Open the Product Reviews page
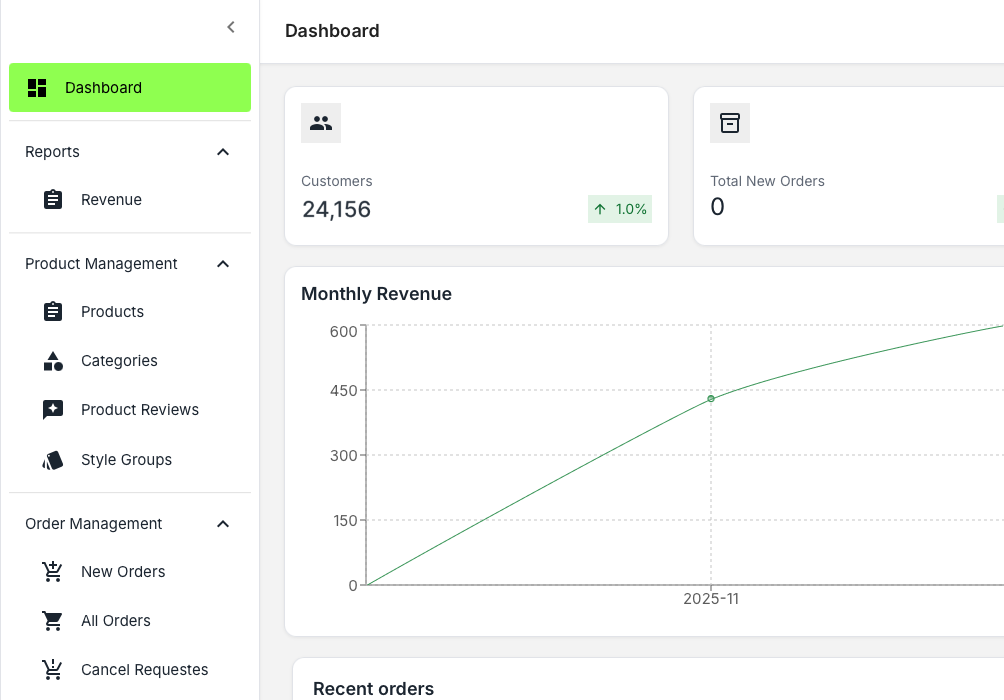 pyautogui.click(x=140, y=409)
